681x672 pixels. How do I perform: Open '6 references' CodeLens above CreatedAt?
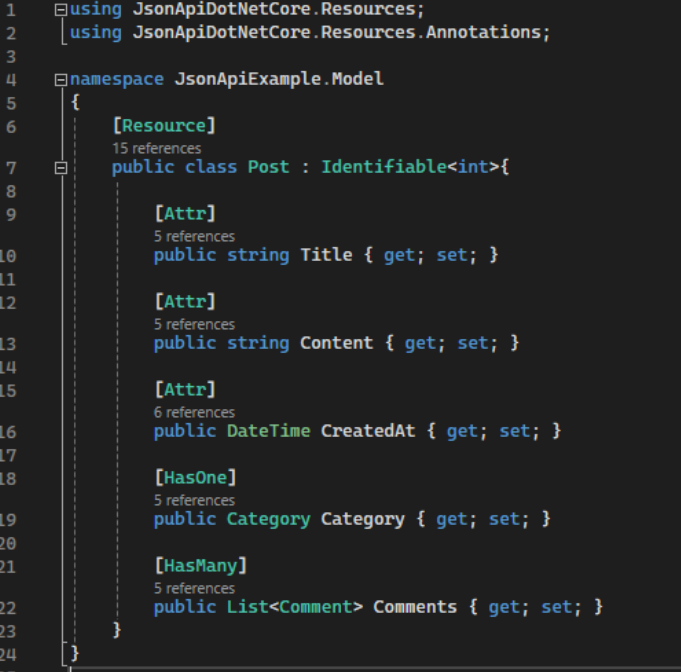[194, 412]
